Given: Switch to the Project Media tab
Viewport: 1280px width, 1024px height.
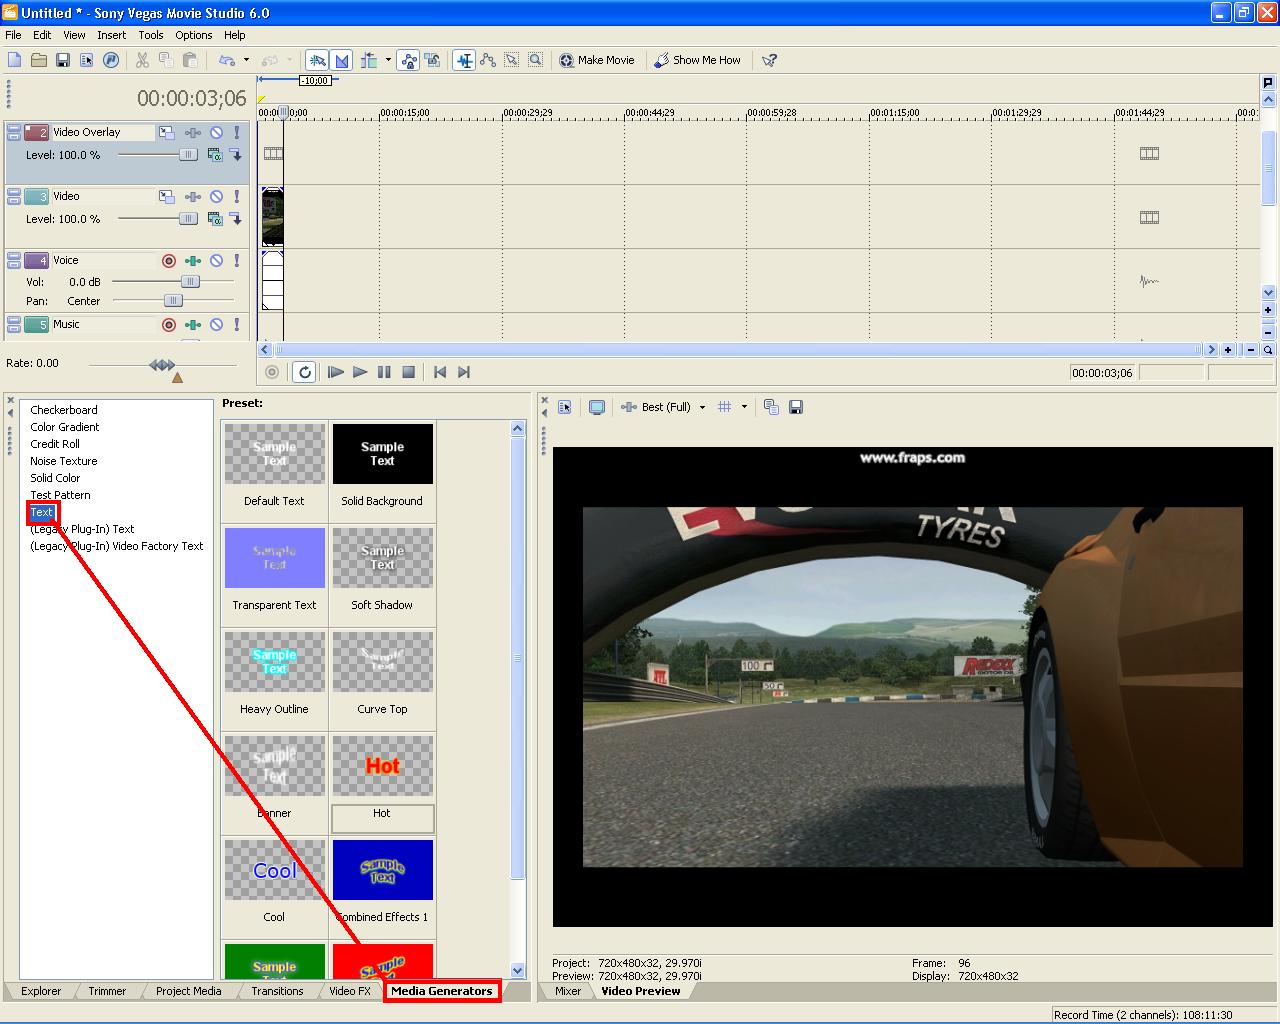Looking at the screenshot, I should coord(189,991).
